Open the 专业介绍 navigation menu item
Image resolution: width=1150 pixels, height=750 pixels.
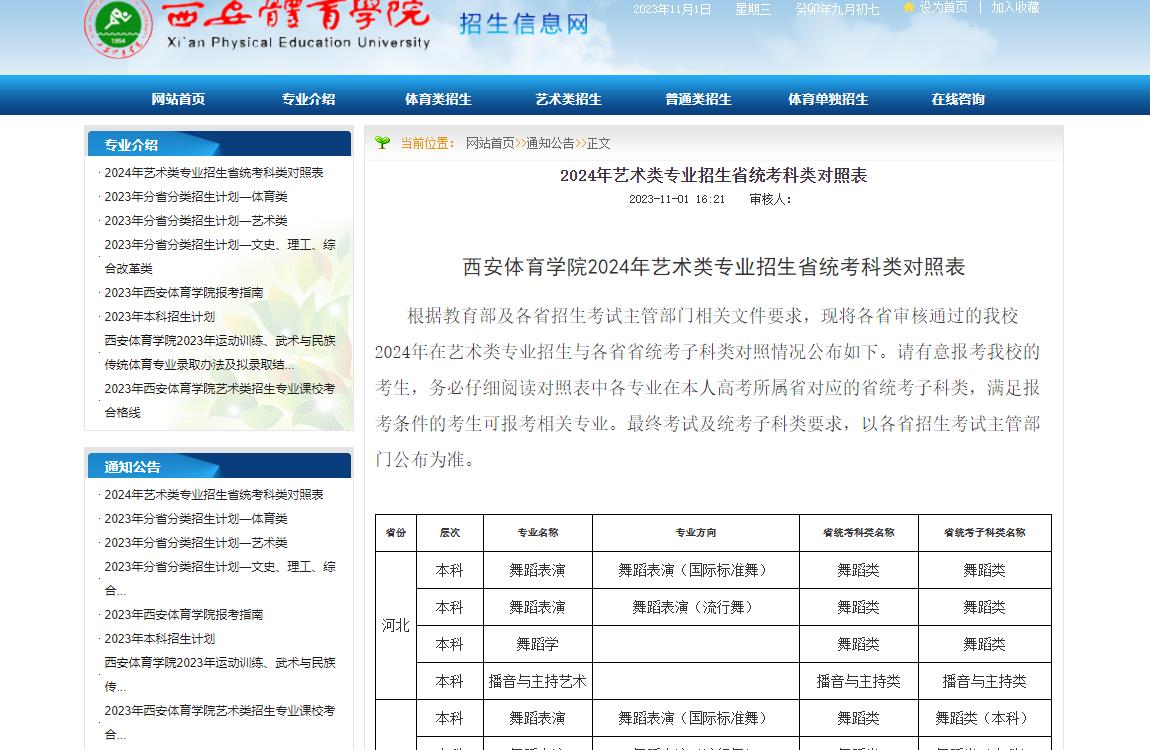click(309, 99)
